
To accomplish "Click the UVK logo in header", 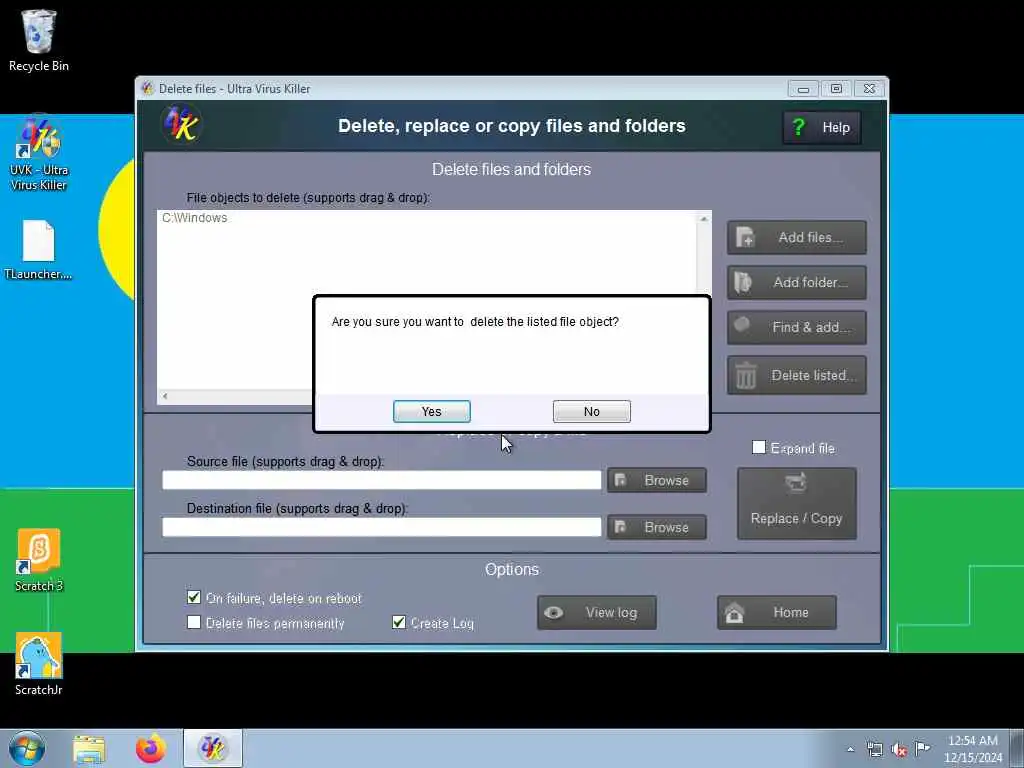I will pyautogui.click(x=182, y=124).
